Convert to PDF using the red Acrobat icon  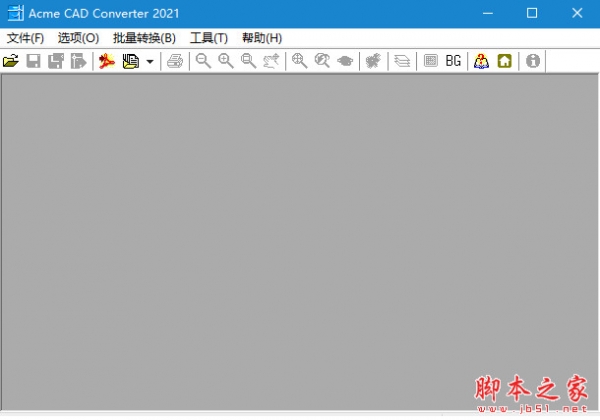pos(107,61)
